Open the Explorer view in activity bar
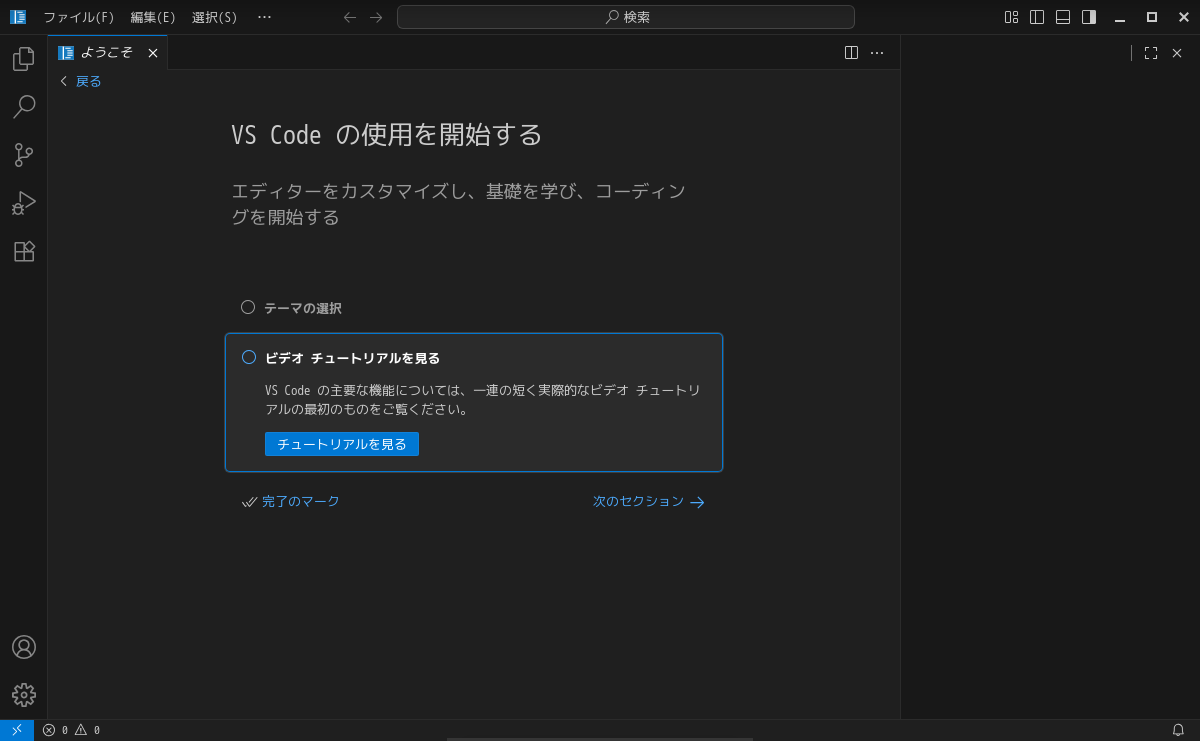The width and height of the screenshot is (1200, 741). coord(24,59)
